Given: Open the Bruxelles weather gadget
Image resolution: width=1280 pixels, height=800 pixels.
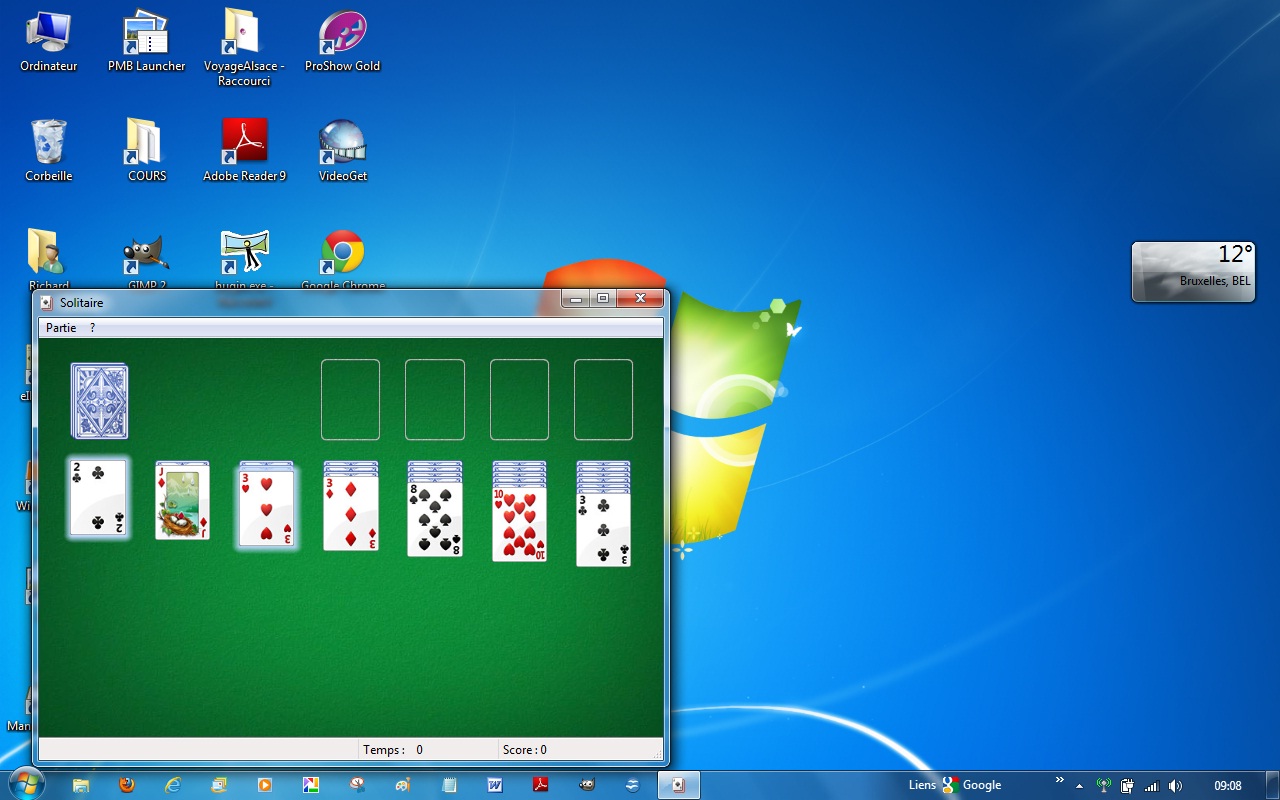Looking at the screenshot, I should point(1193,271).
